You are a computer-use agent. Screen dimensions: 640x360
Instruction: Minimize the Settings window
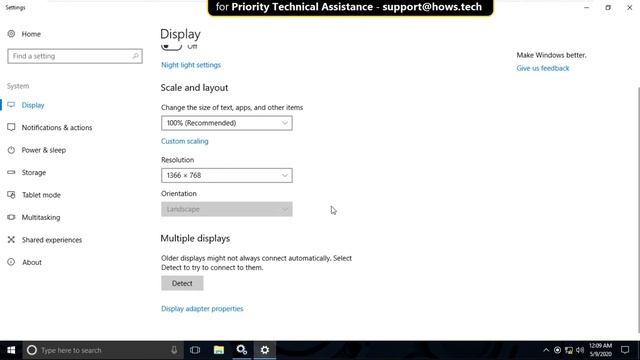(587, 7)
